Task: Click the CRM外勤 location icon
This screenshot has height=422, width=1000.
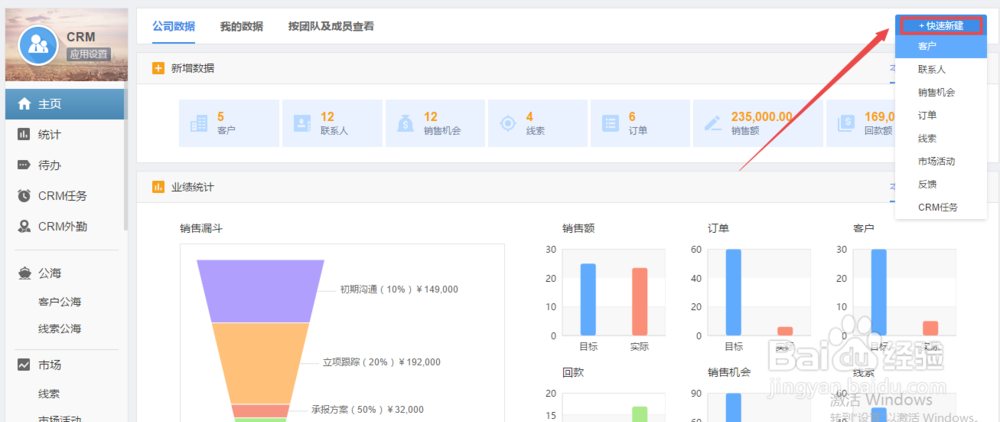Action: [24, 226]
